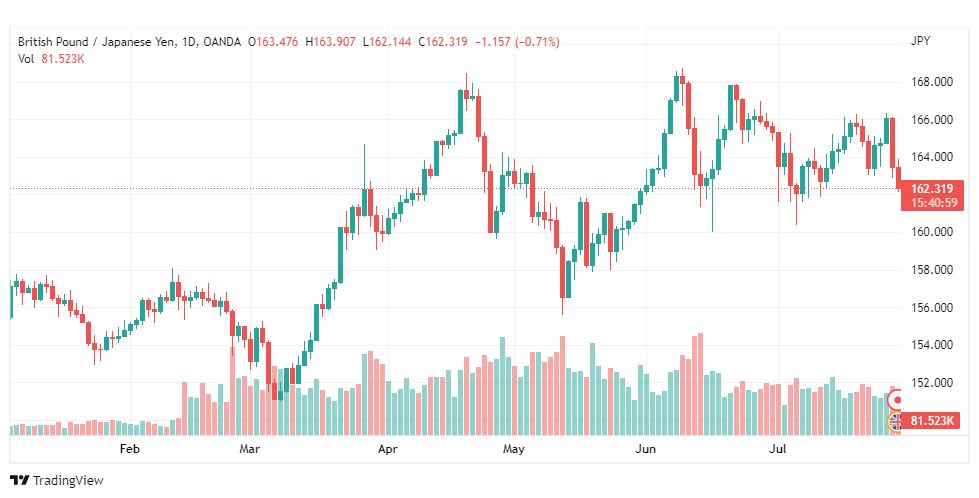The image size is (979, 498).
Task: Open the JPY currency selector
Action: [x=920, y=41]
